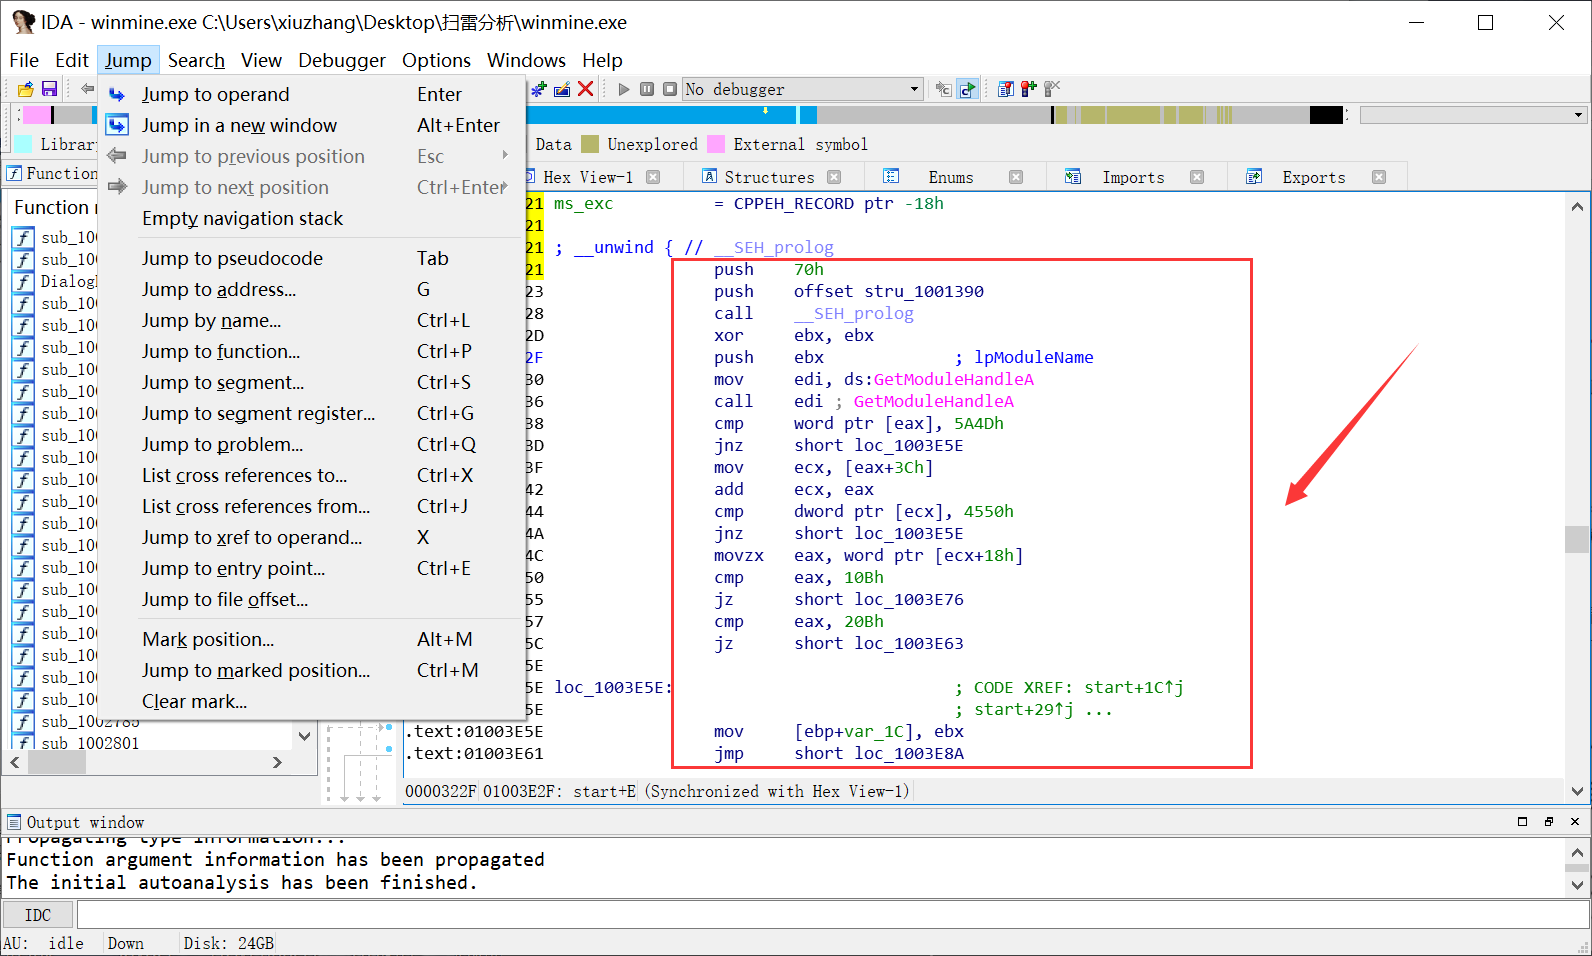1592x956 pixels.
Task: Click the IDC command input field
Action: click(832, 914)
